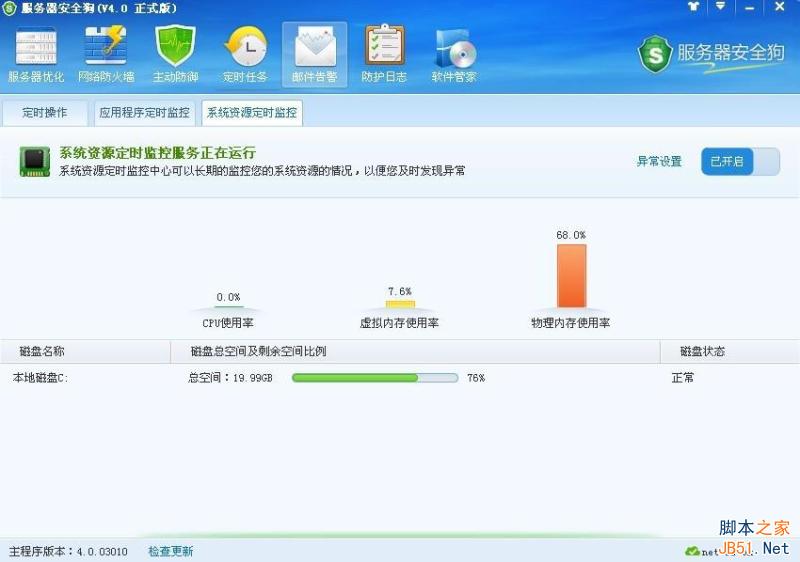
Task: Click the 正常 disk status
Action: (x=683, y=378)
